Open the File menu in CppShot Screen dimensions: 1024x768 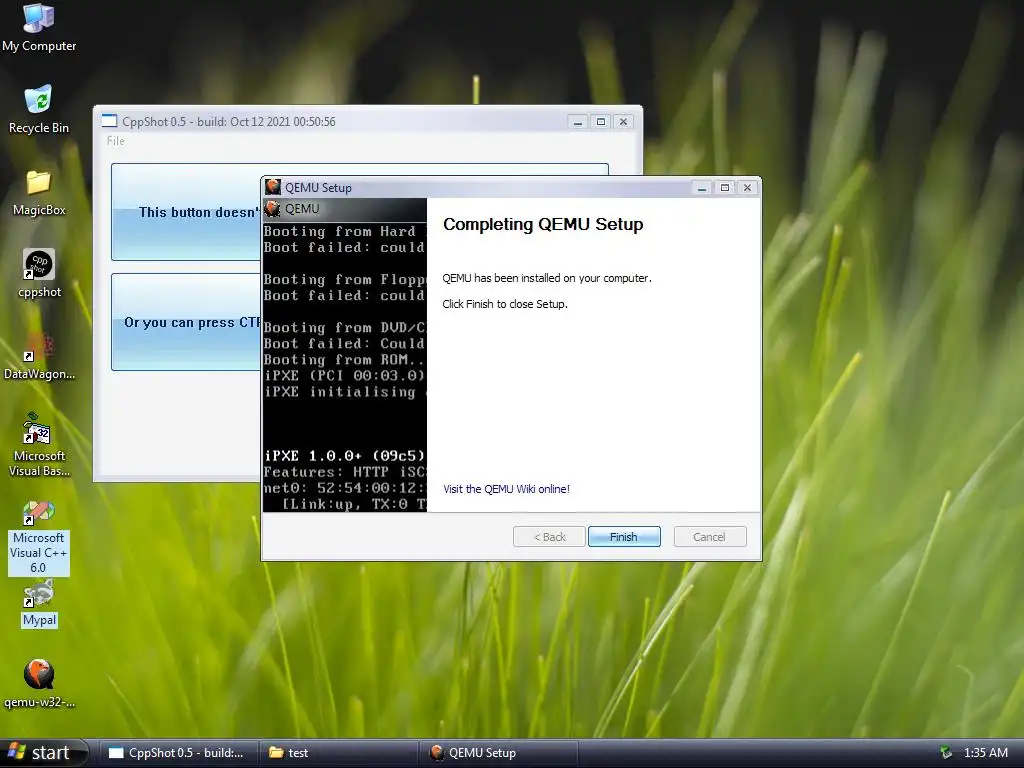(x=116, y=140)
